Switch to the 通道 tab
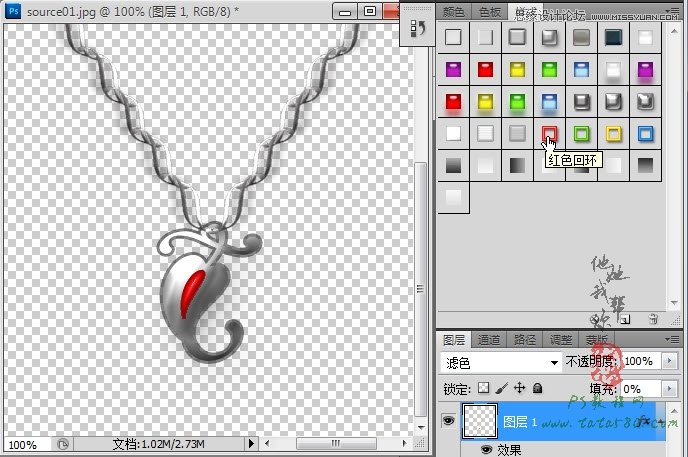 489,340
